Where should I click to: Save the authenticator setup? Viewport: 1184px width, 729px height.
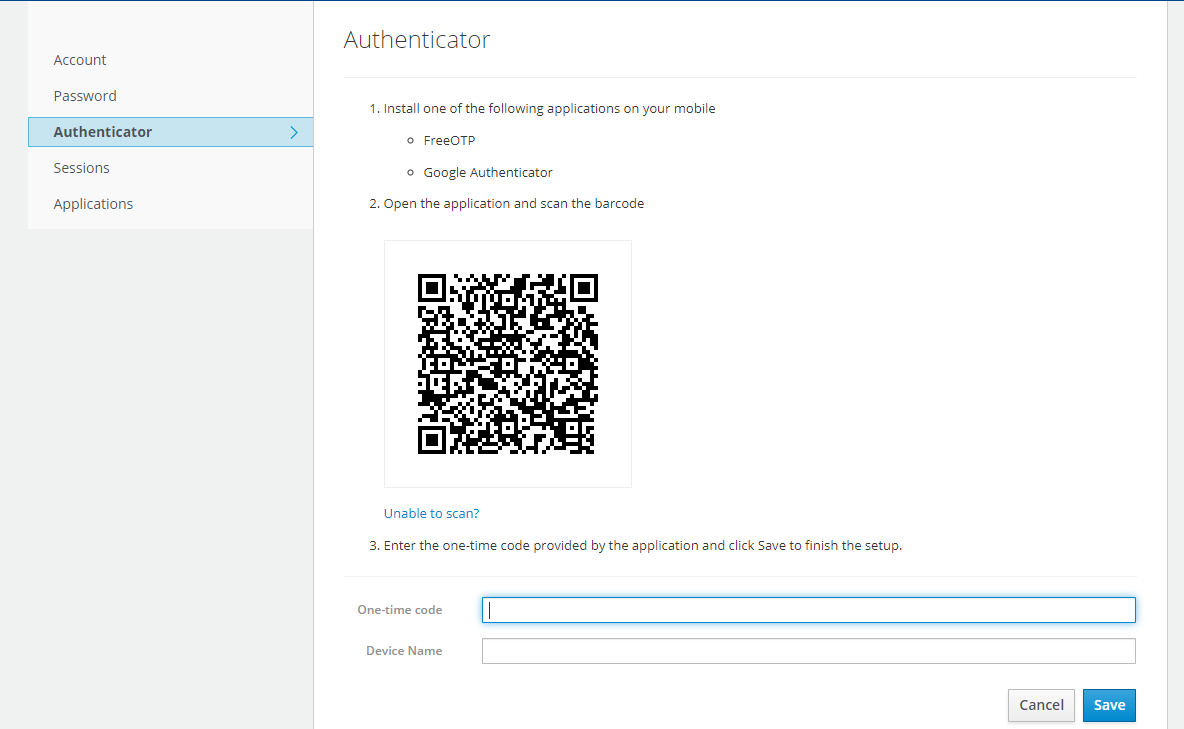1109,705
